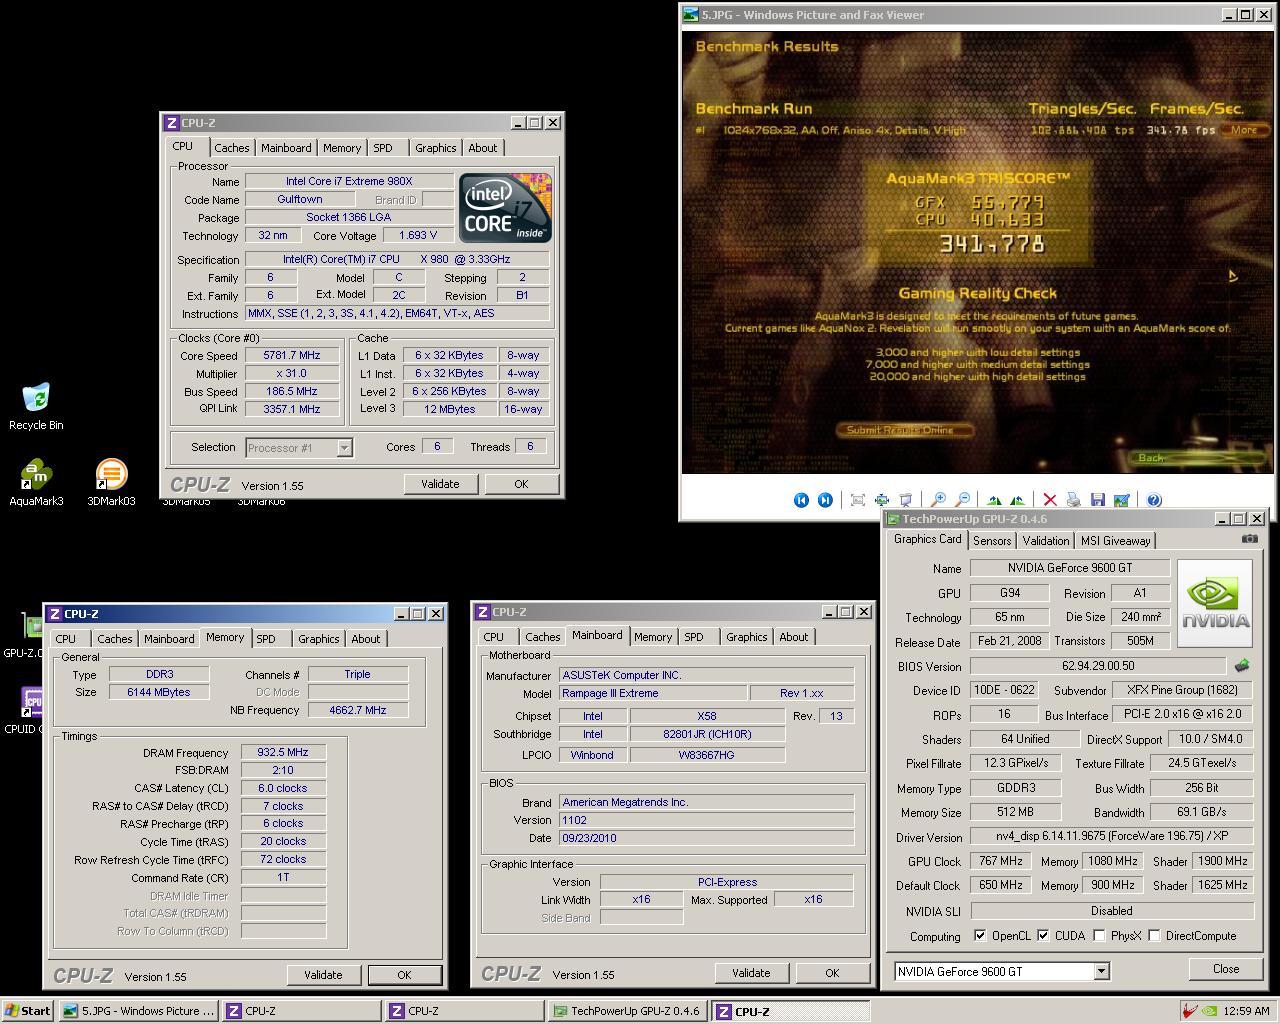
Task: Click GPU-Z title bar system icon
Action: point(893,519)
